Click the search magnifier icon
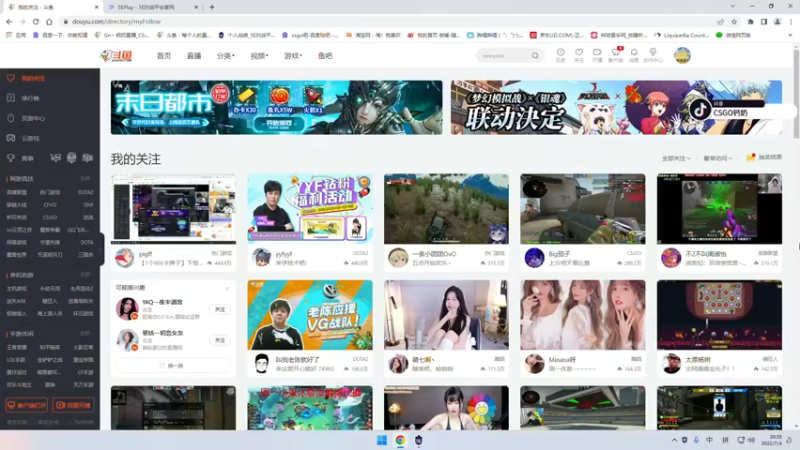This screenshot has width=800, height=450. (535, 56)
